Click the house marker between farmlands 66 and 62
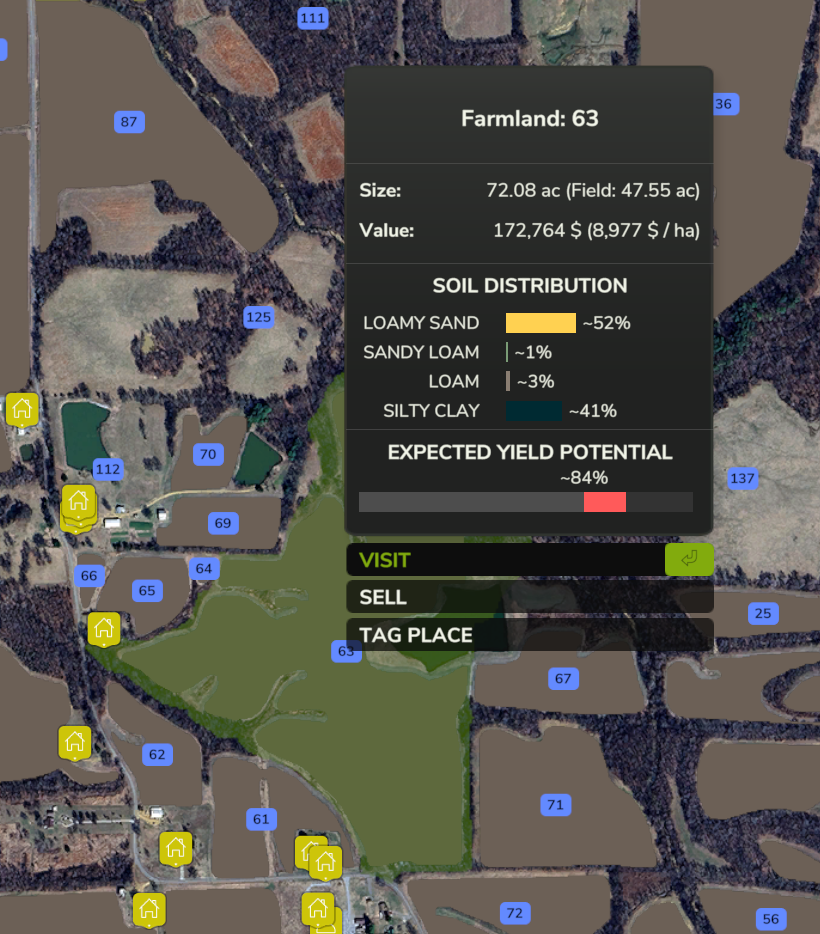The height and width of the screenshot is (934, 820). (103, 628)
